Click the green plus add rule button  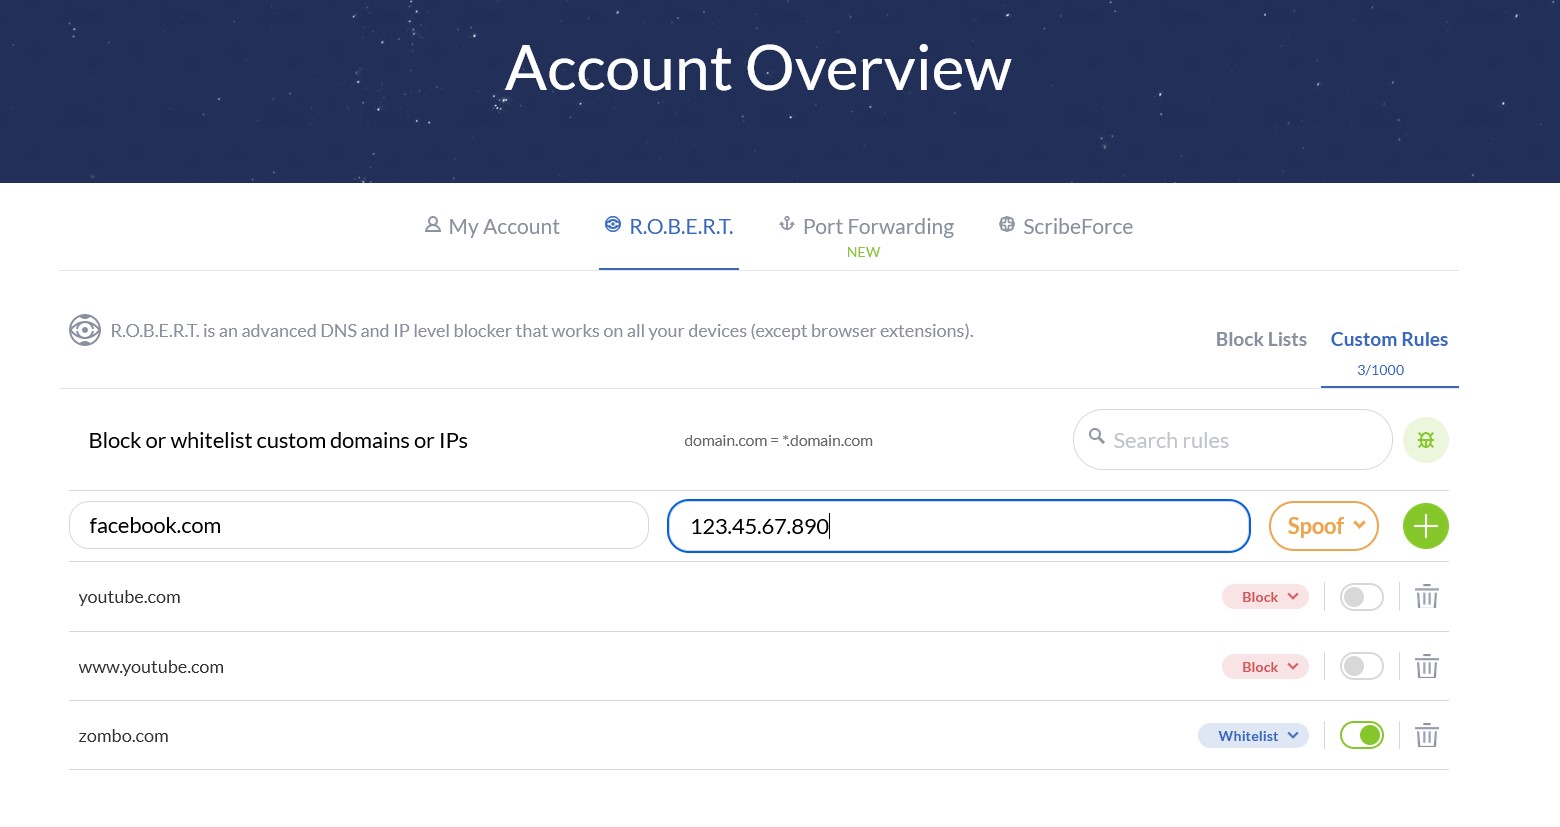coord(1425,526)
